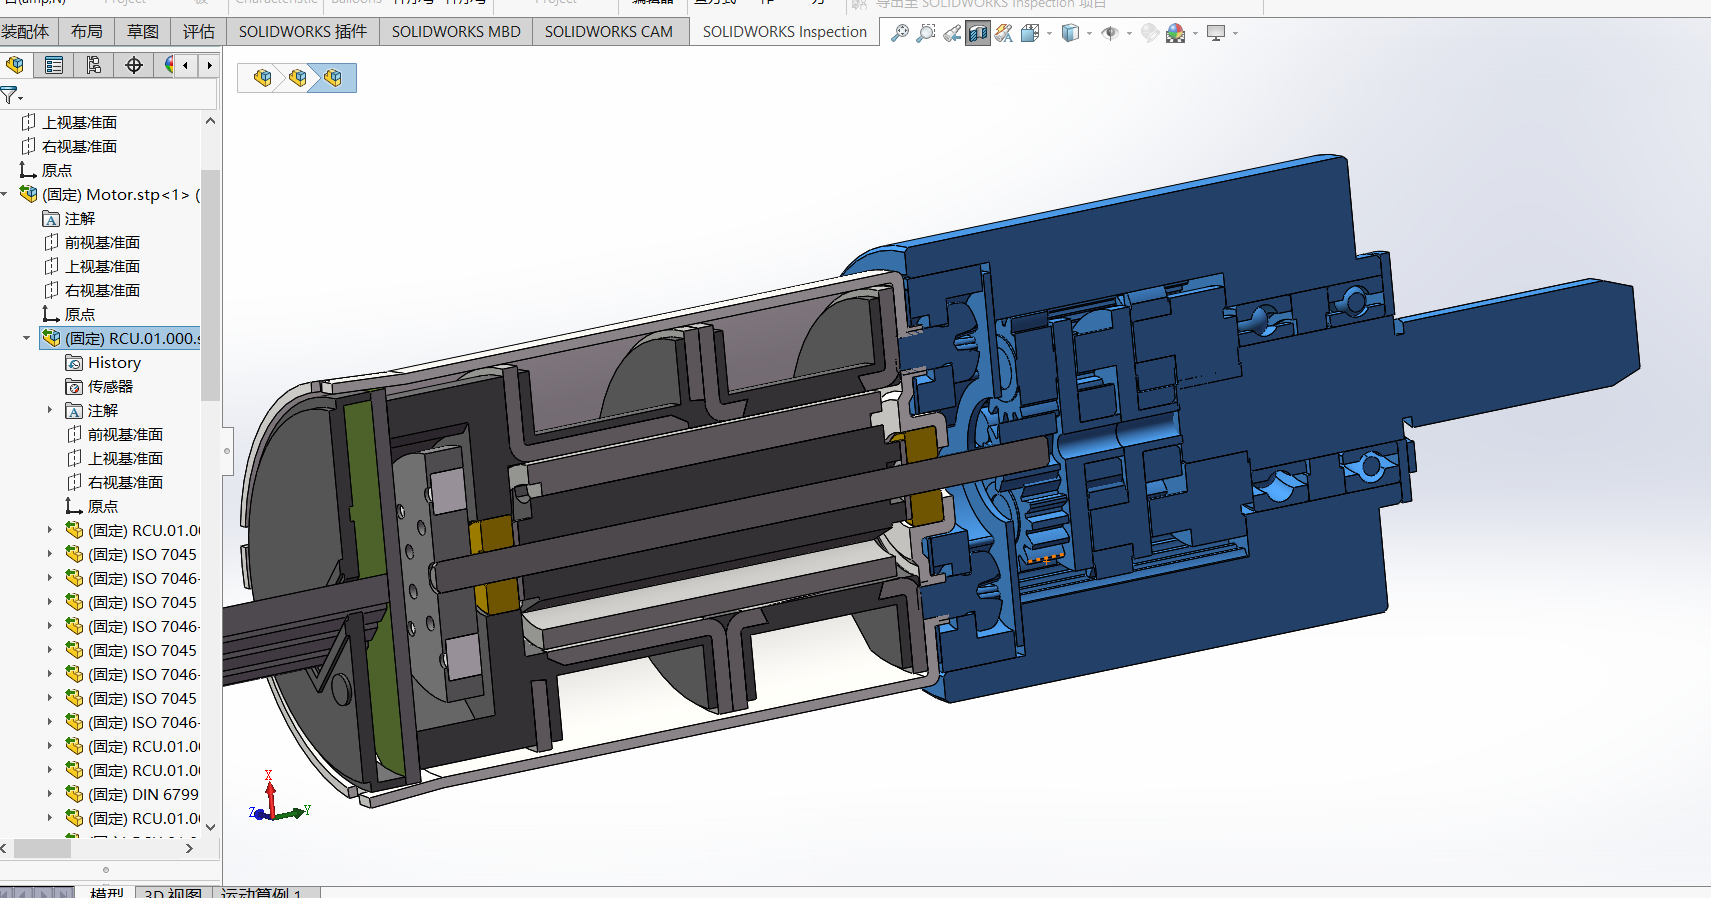Click the FeatureManager filter funnel icon
This screenshot has width=1711, height=898.
[9, 95]
